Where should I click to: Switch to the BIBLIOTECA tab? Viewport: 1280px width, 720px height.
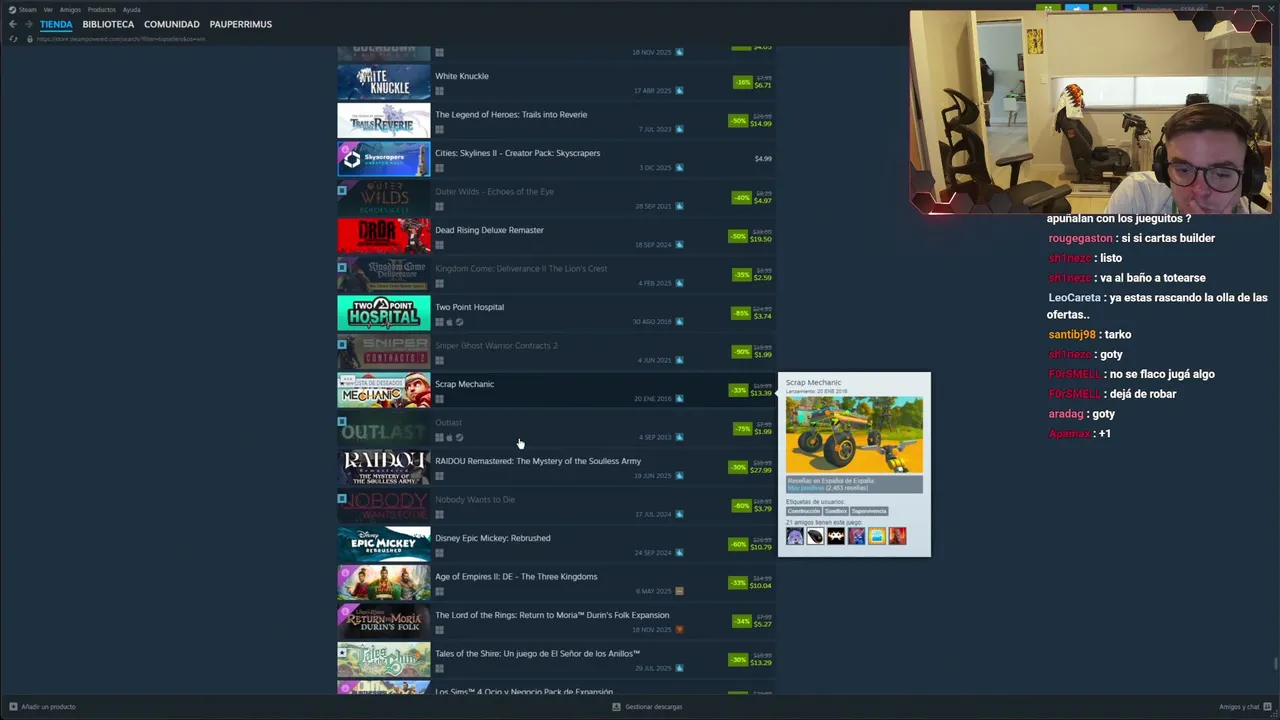[108, 24]
